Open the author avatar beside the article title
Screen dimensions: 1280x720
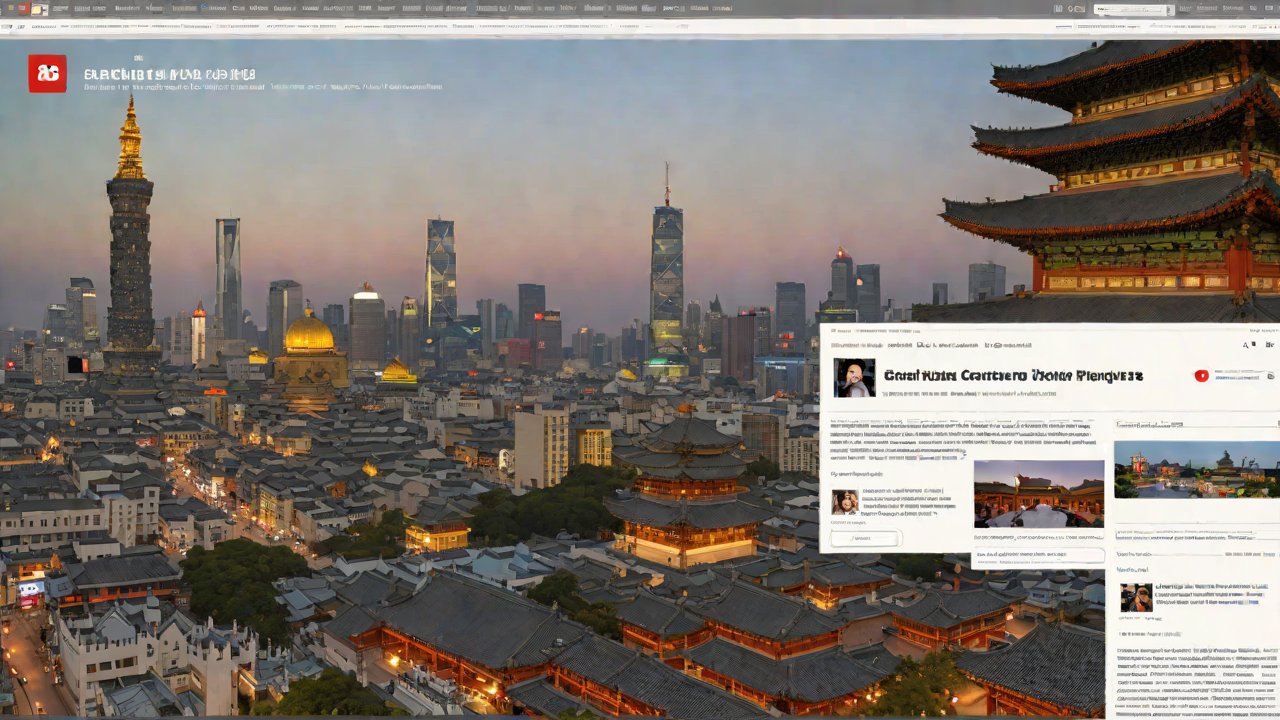point(854,378)
